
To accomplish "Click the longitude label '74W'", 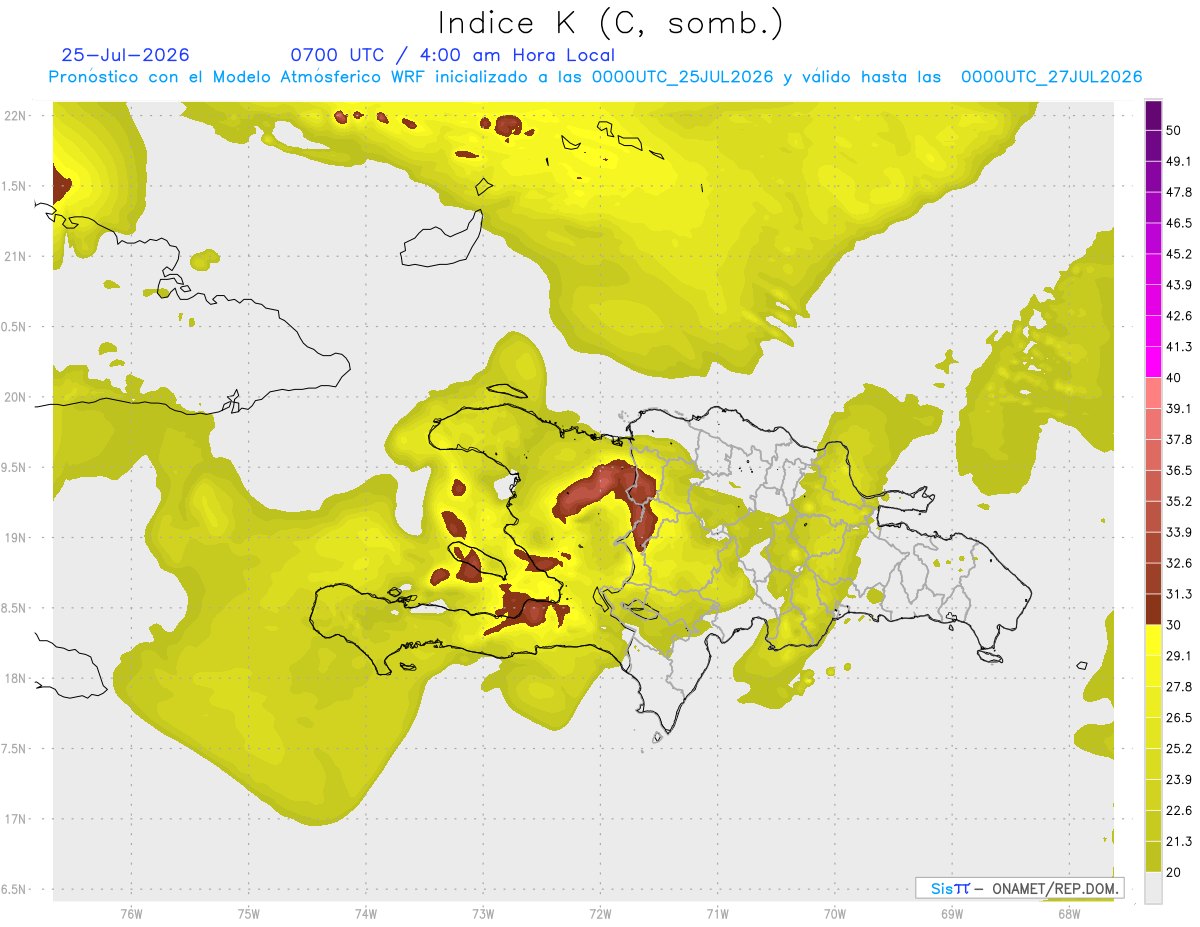I will (x=366, y=913).
